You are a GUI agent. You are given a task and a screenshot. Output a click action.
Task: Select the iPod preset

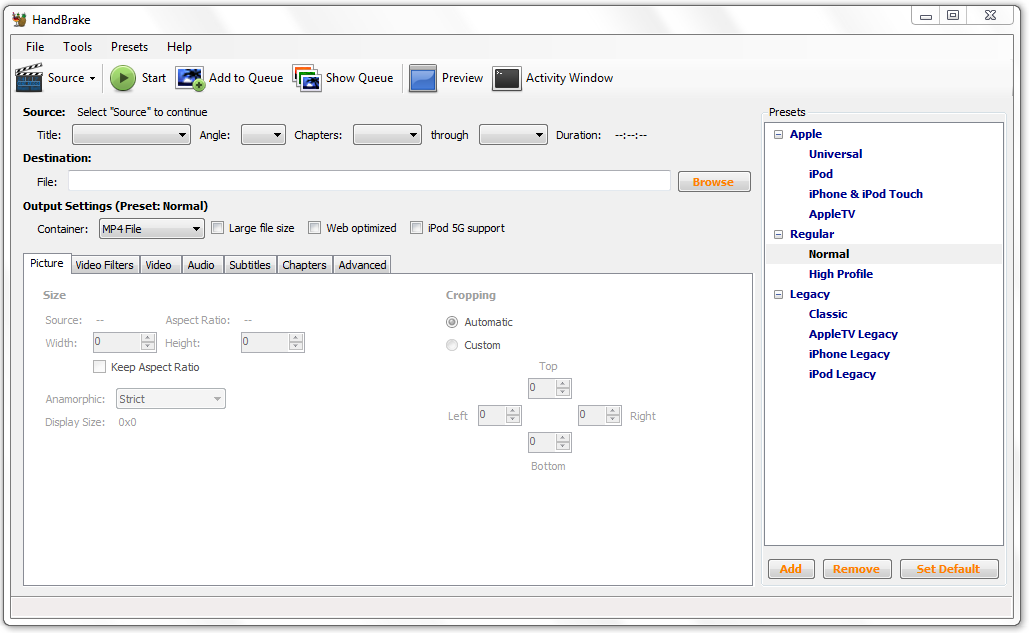(x=821, y=174)
